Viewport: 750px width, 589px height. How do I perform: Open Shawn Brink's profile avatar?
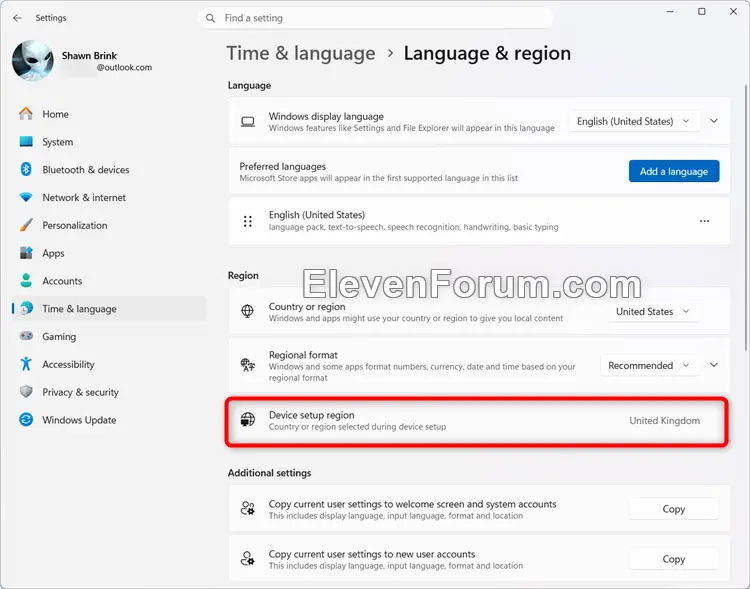click(33, 60)
